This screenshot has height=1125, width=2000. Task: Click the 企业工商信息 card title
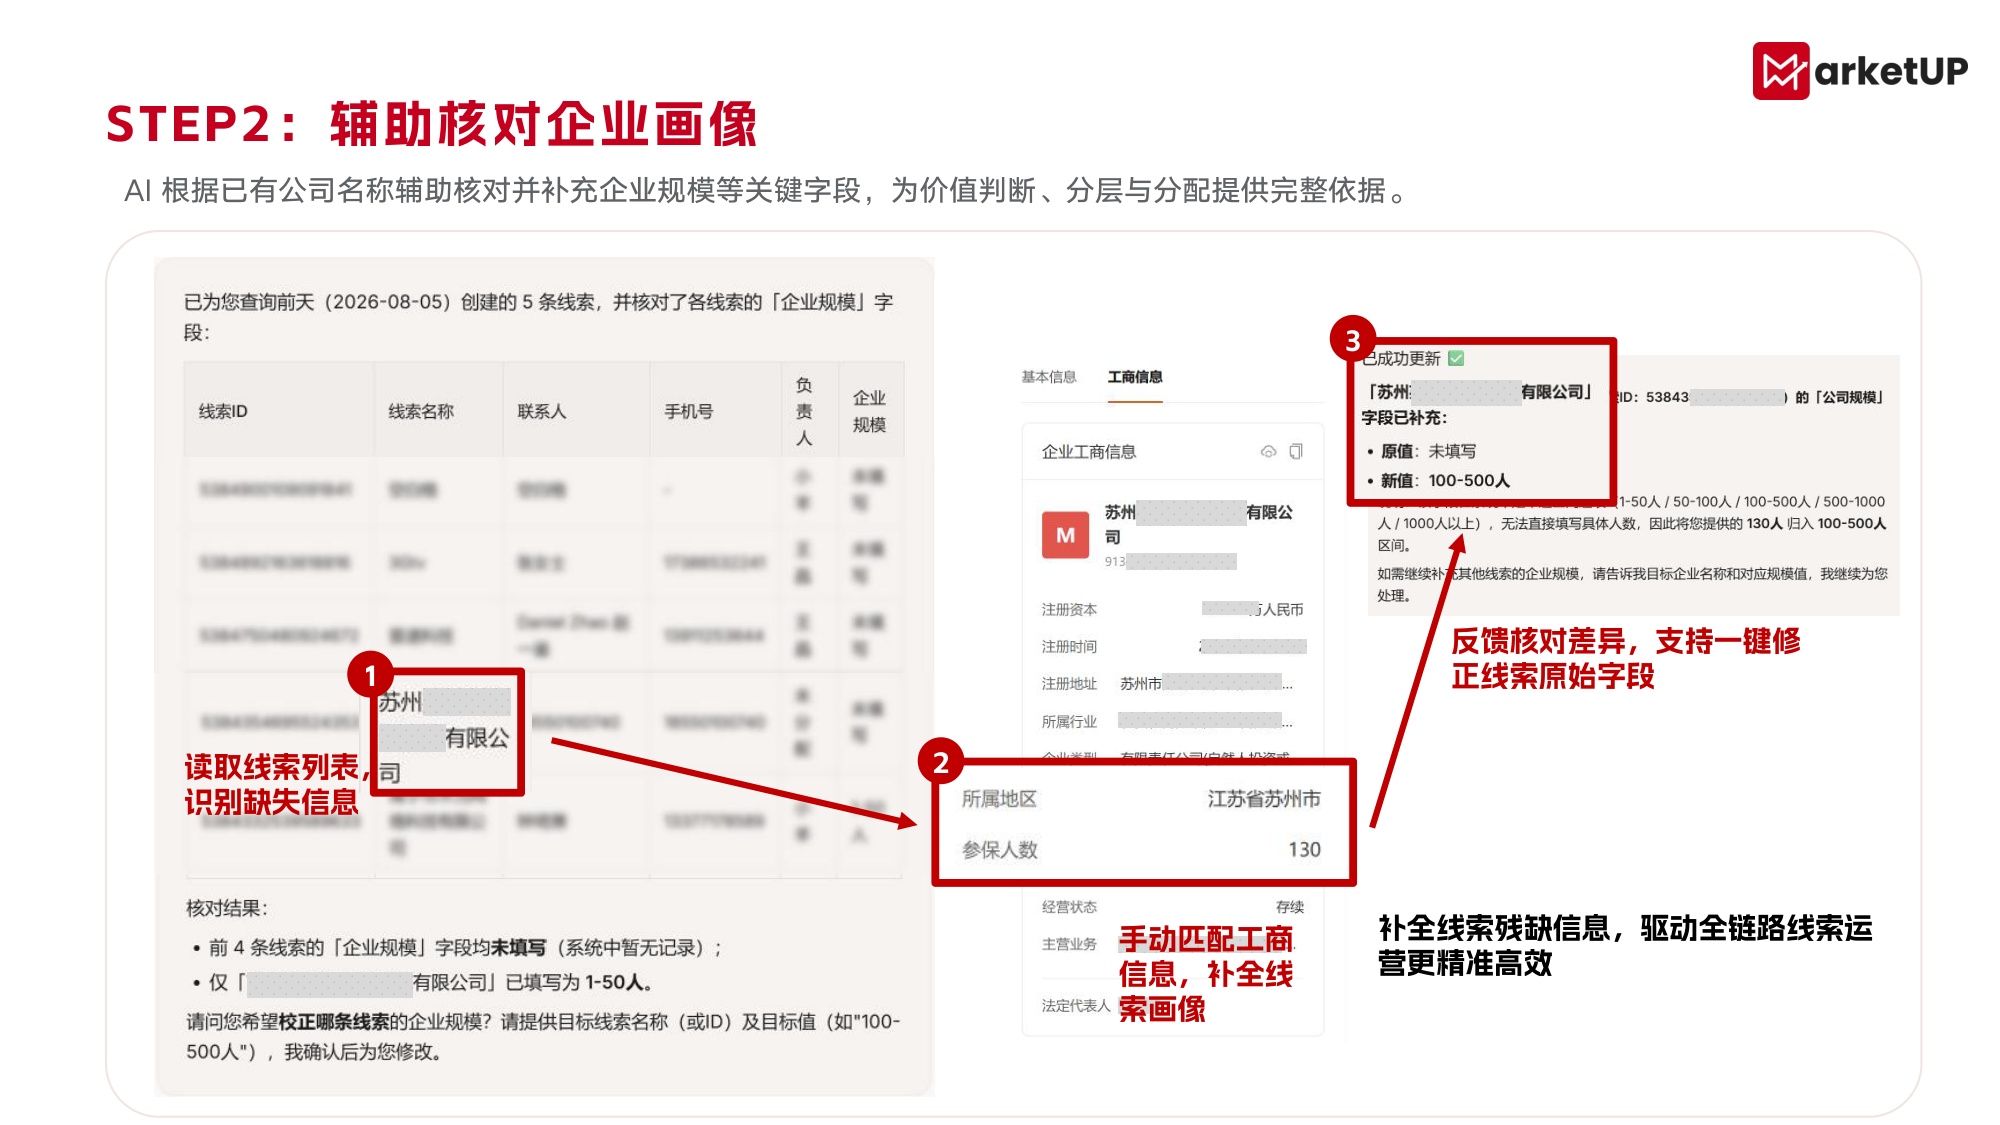pos(1089,452)
